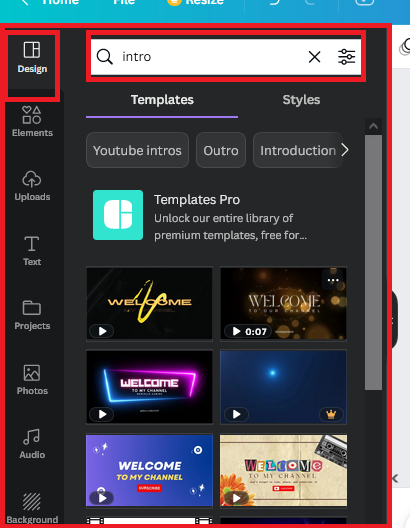Choose purple 'WELCOME TO MY CHANNEL' template

pos(149,470)
